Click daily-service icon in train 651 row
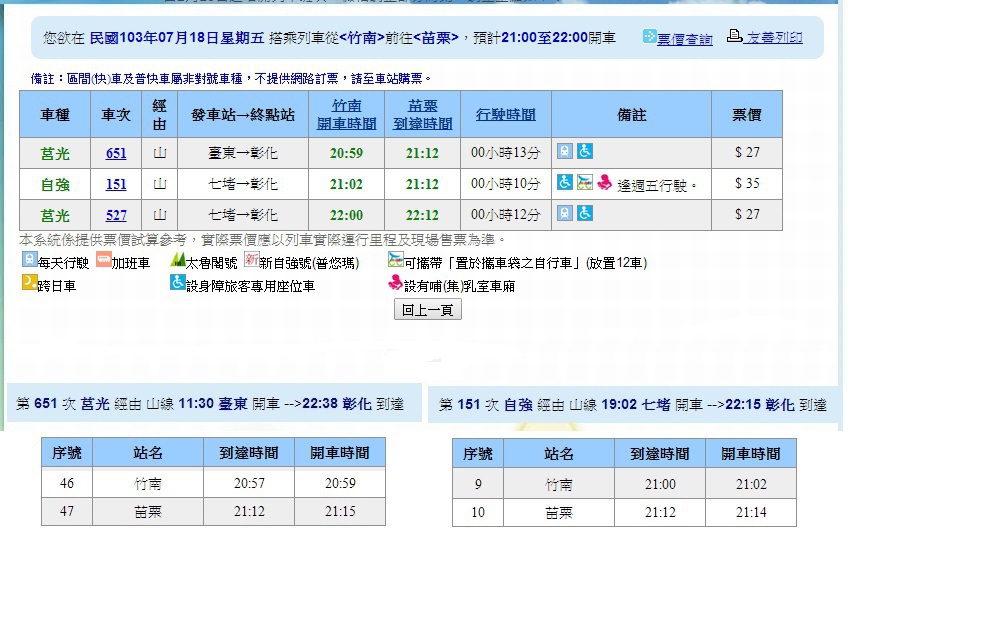This screenshot has width=1008, height=630. click(x=564, y=151)
